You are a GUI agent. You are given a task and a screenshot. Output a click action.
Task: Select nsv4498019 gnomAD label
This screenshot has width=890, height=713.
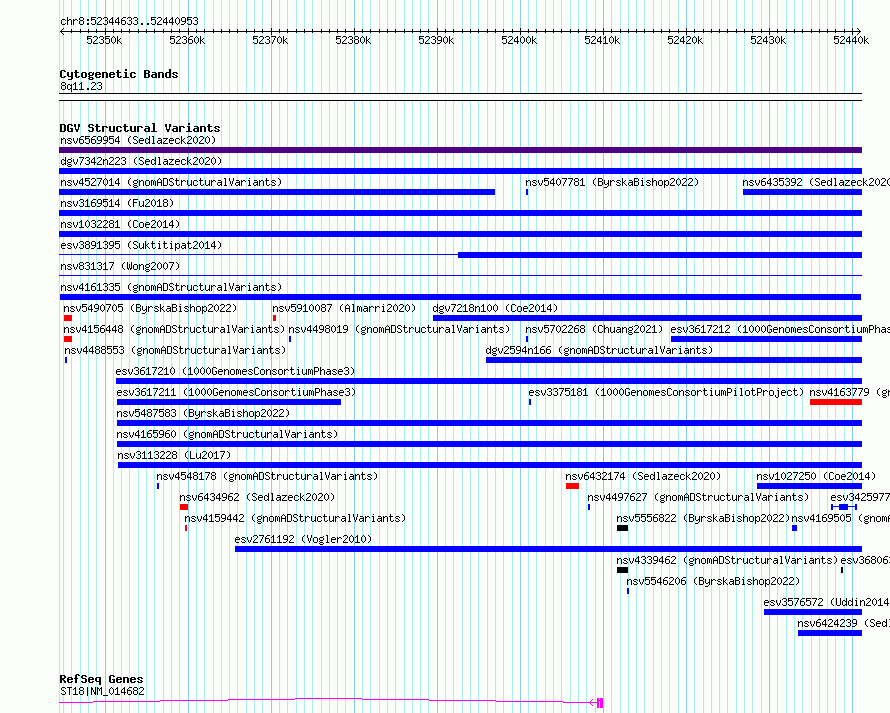tap(399, 329)
